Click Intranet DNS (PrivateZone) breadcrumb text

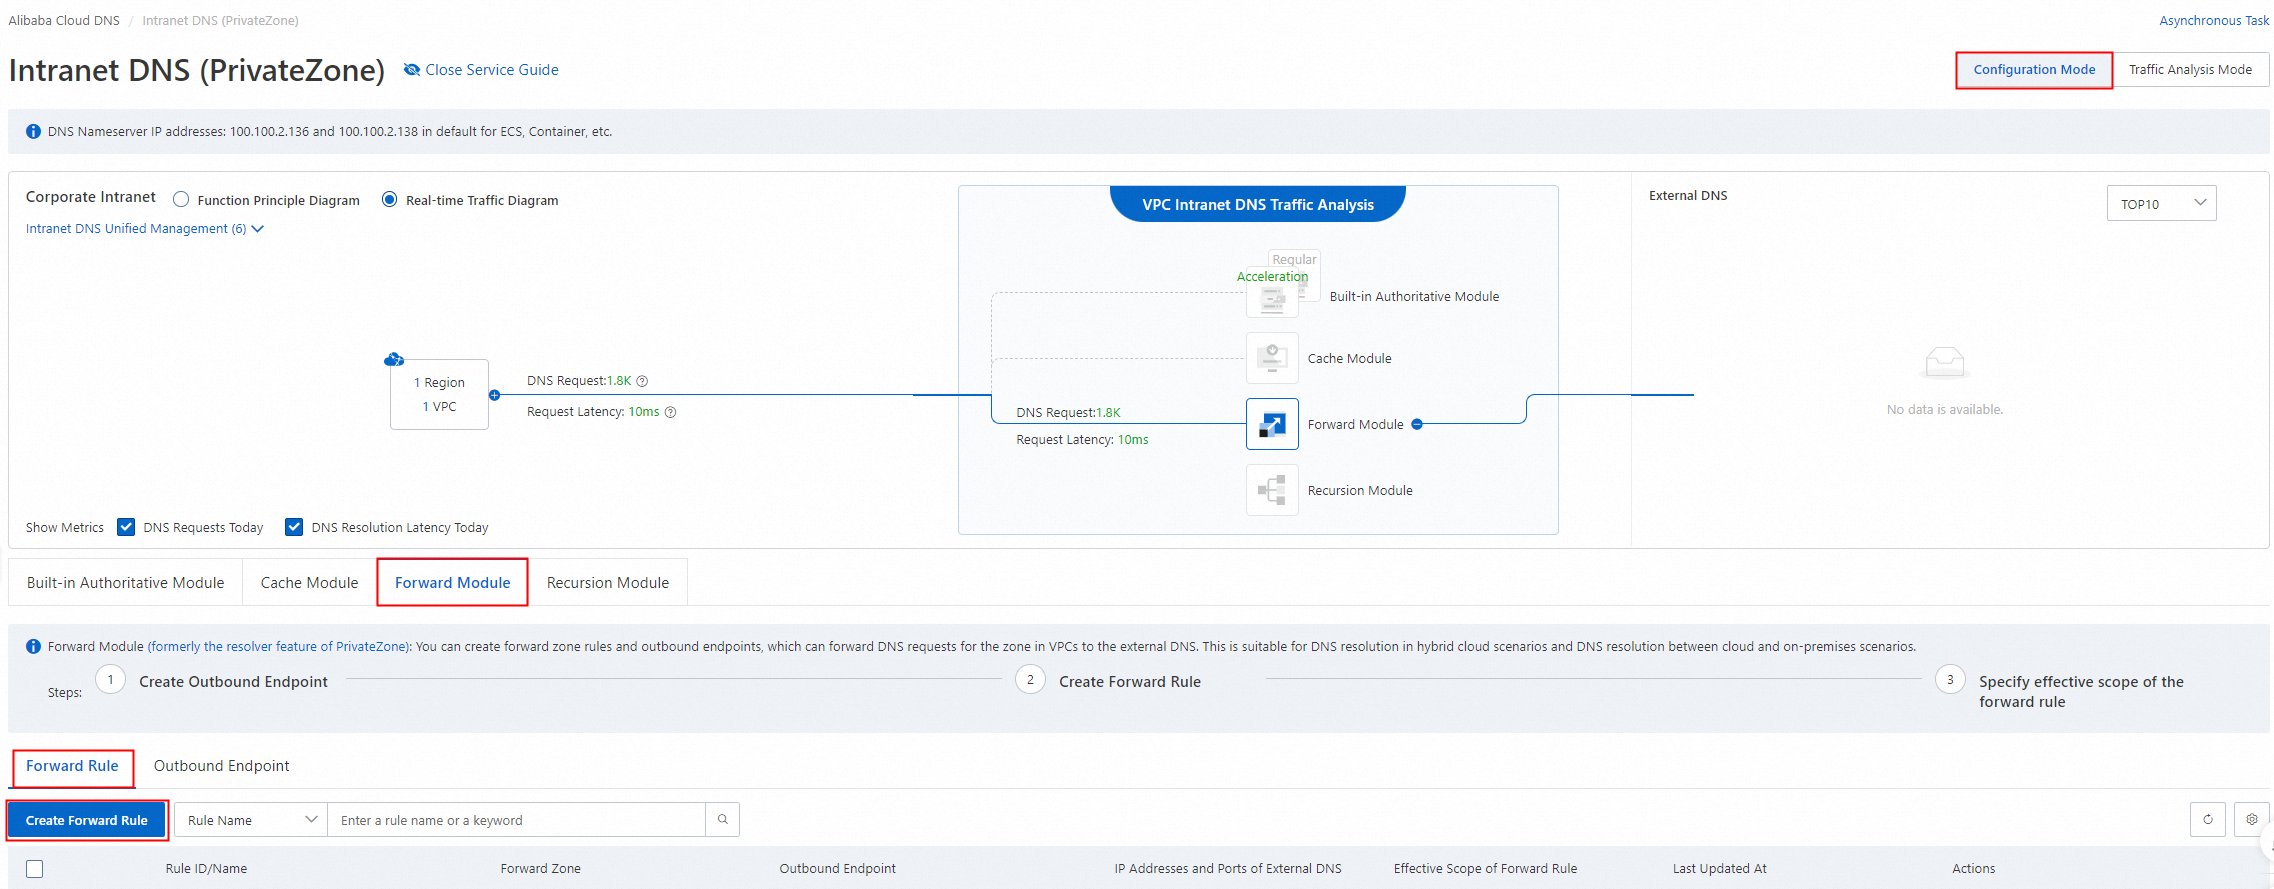220,20
